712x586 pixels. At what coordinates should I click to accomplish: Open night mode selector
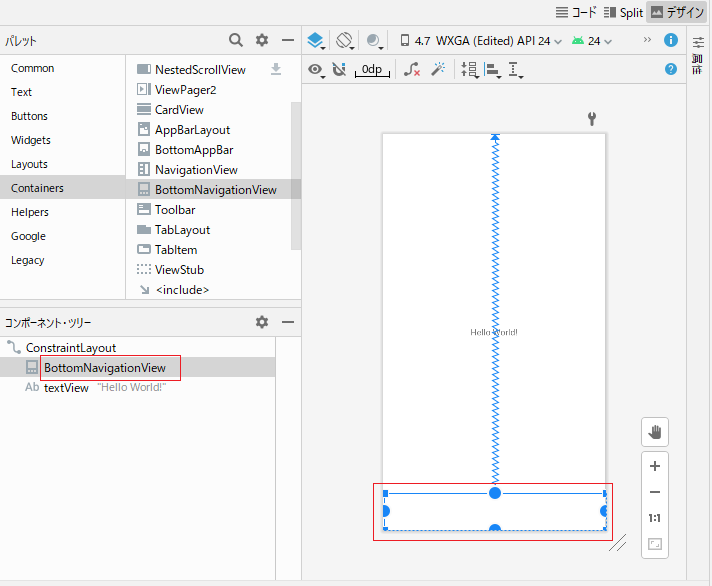point(375,41)
